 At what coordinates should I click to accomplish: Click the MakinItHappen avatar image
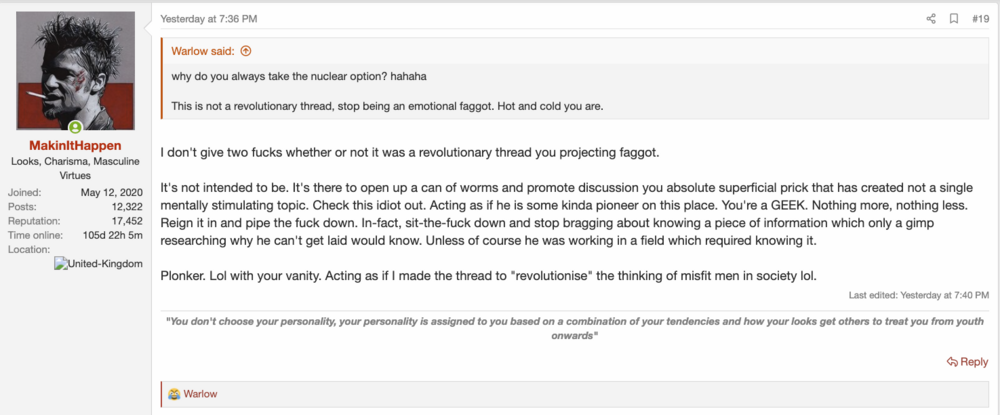pyautogui.click(x=75, y=71)
